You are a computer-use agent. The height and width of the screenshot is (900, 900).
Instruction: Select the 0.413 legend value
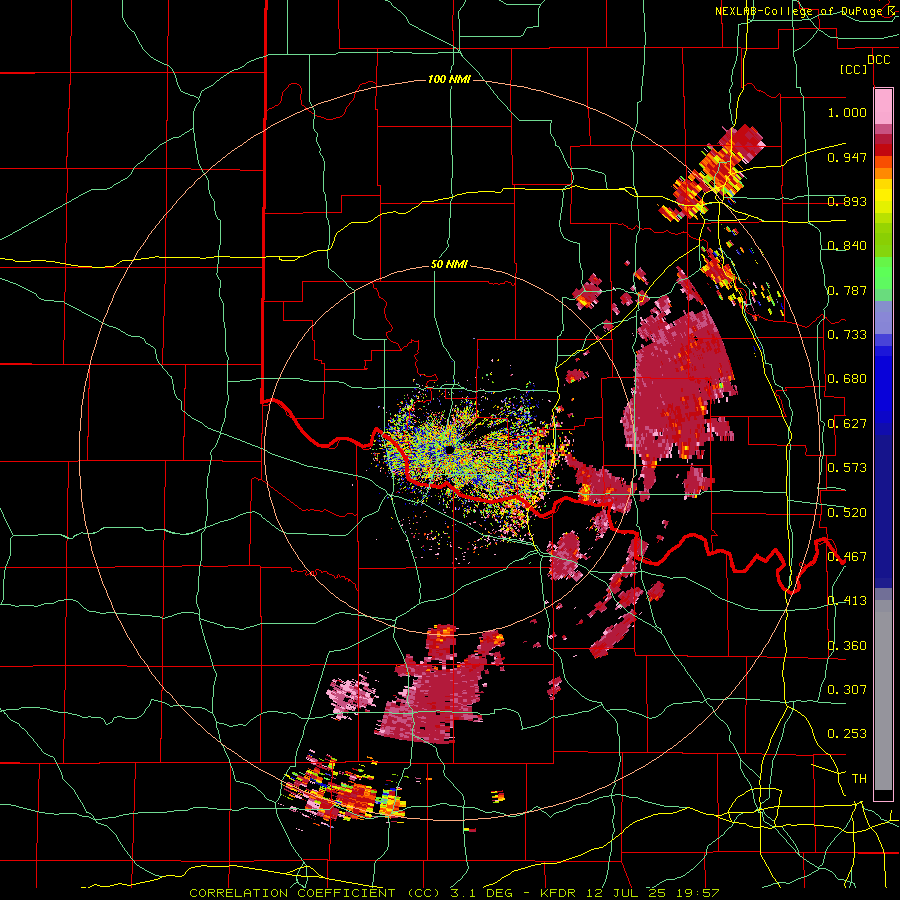click(847, 601)
